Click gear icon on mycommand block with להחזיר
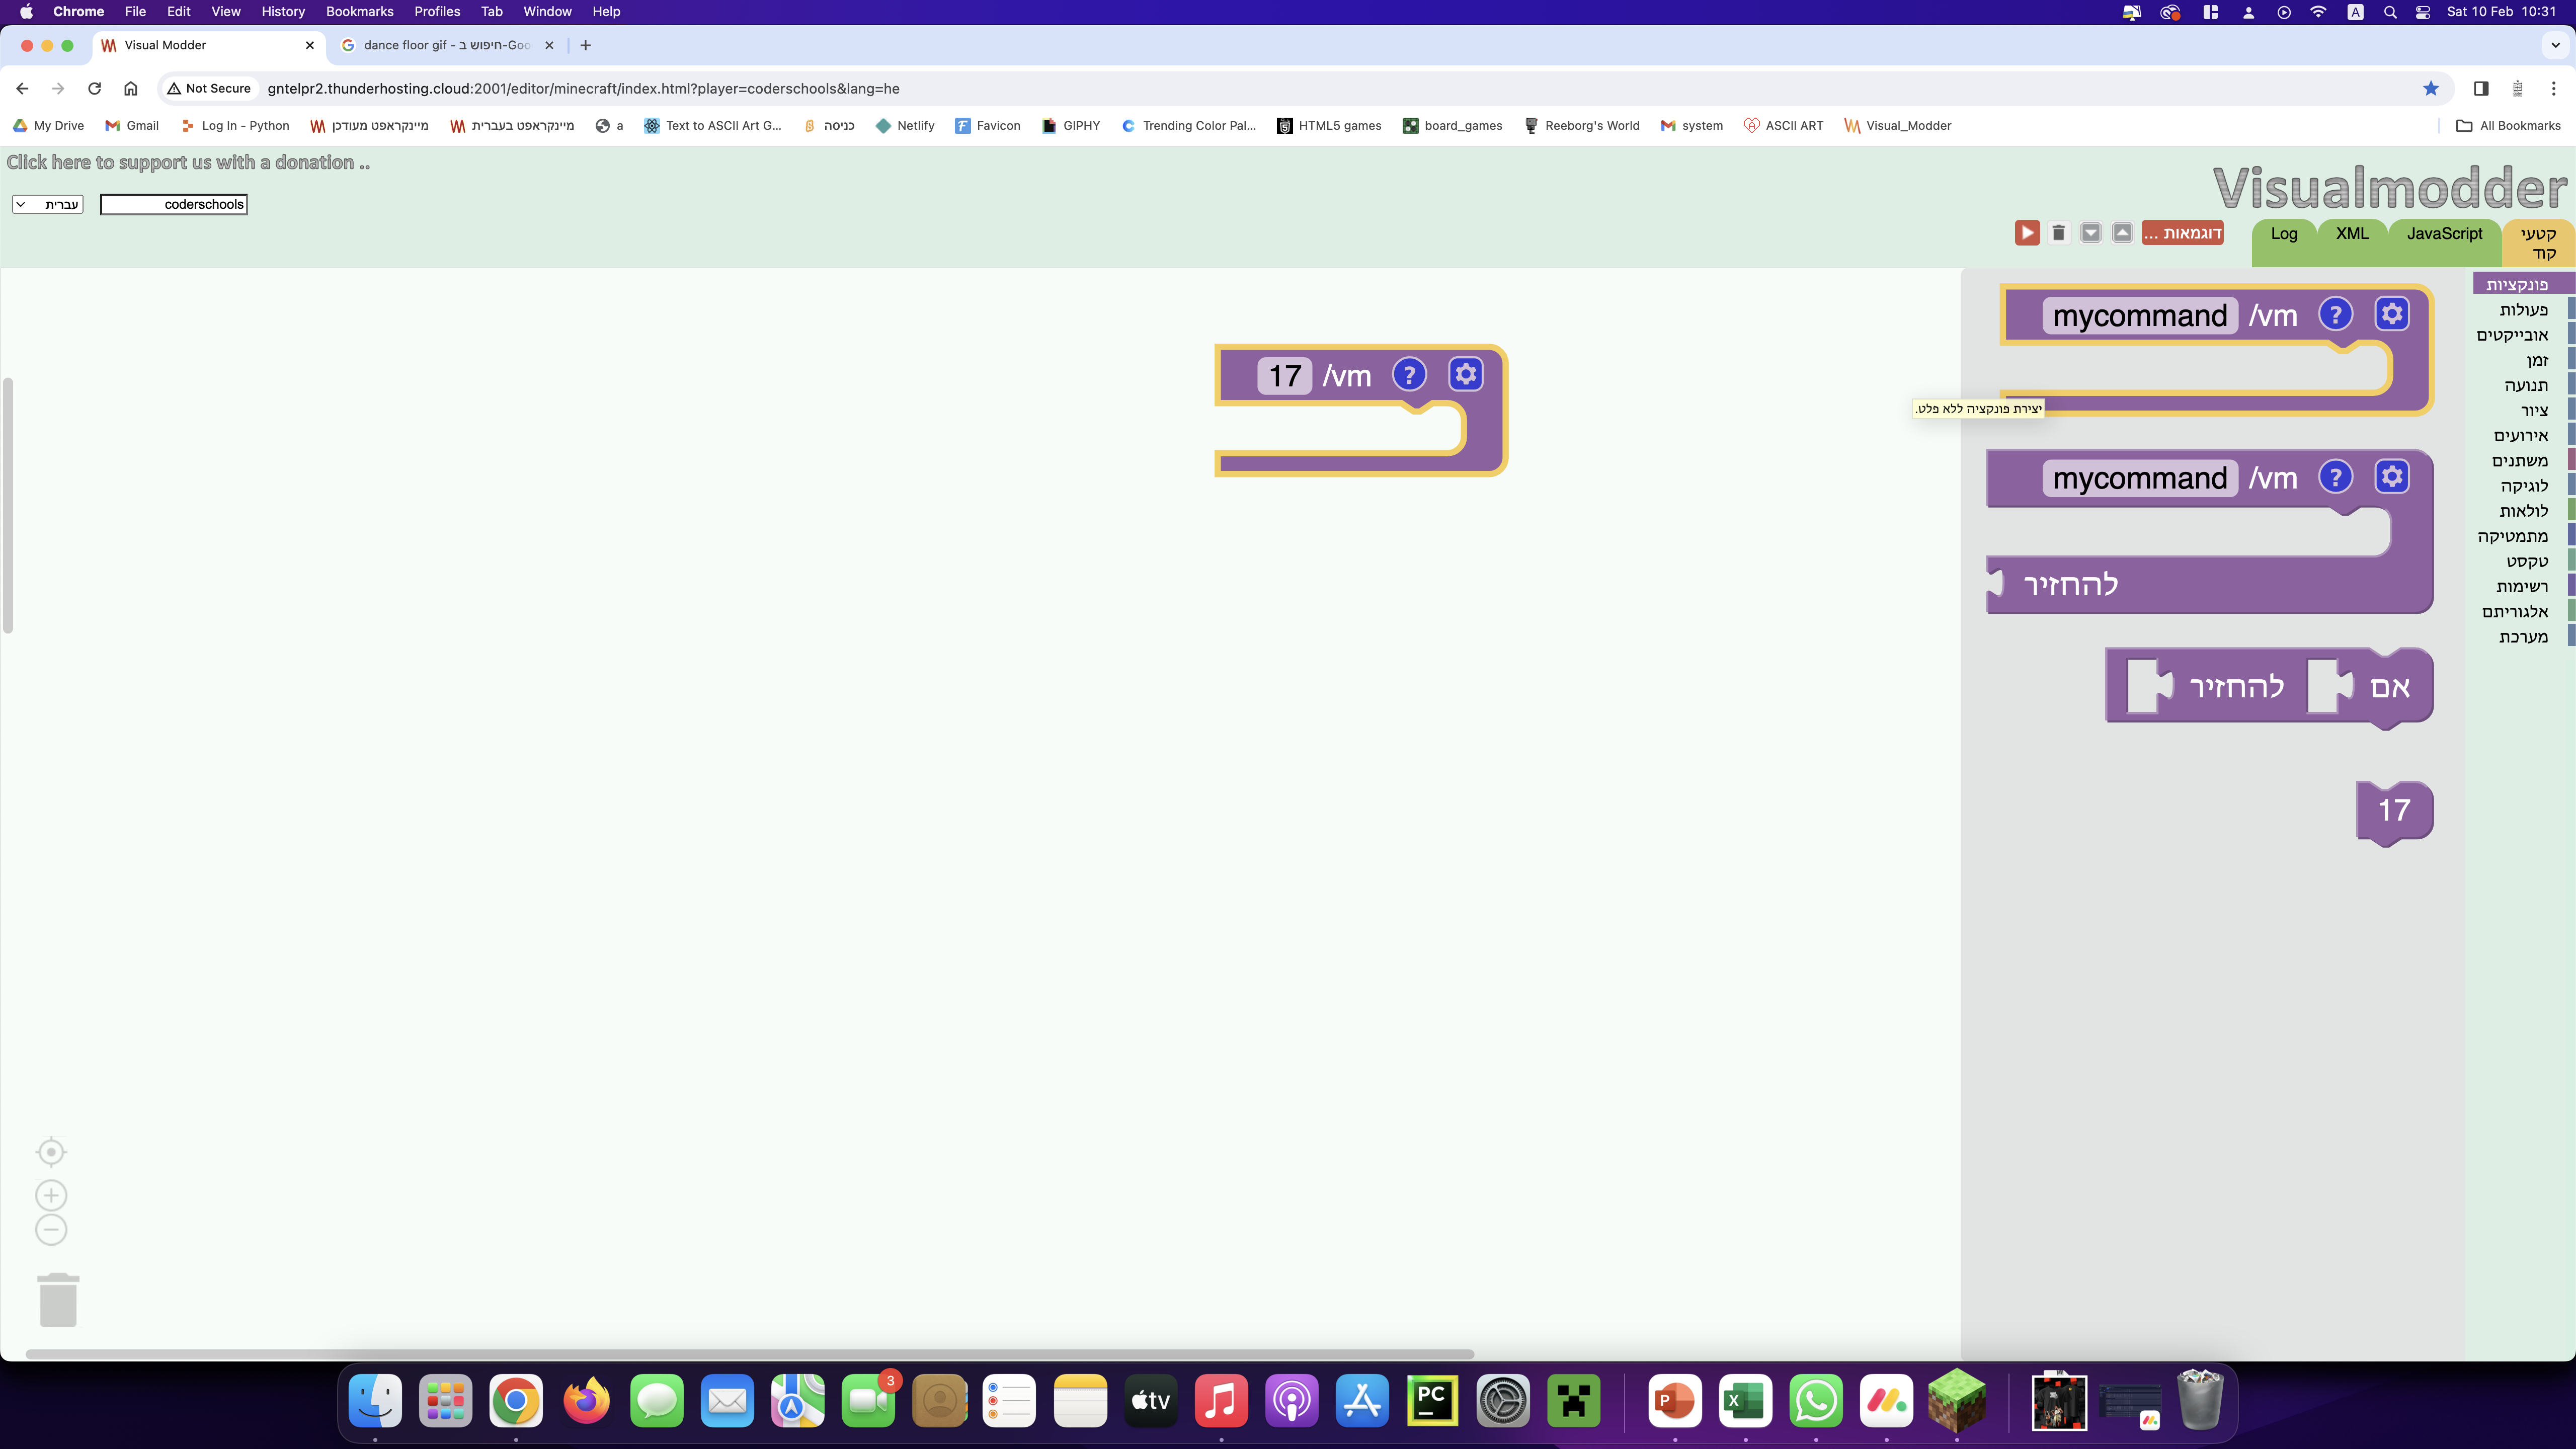This screenshot has width=2576, height=1449. 2392,477
